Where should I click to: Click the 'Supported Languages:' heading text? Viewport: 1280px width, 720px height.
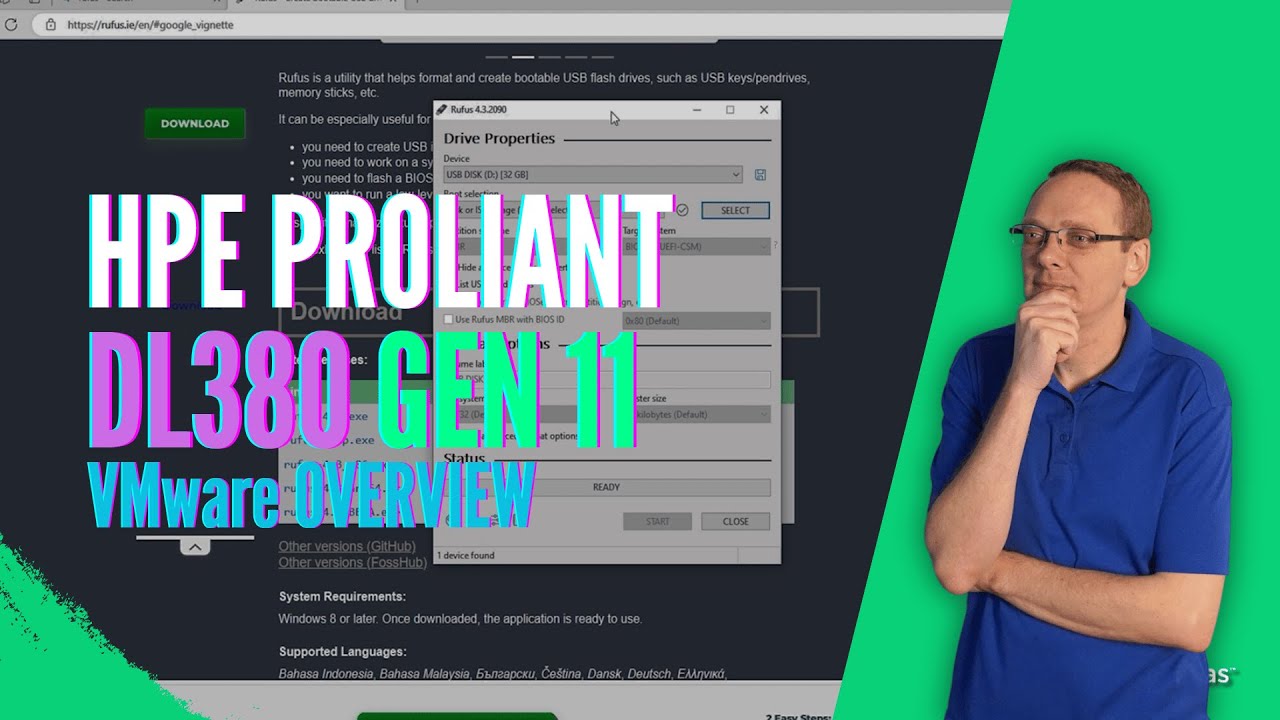342,652
